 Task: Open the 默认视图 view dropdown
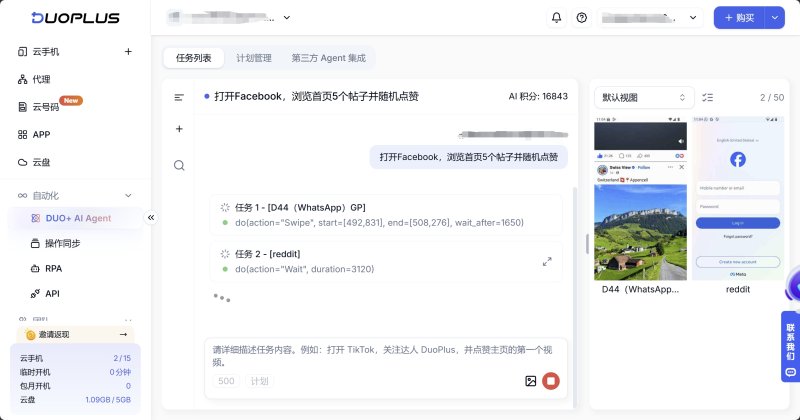pos(644,97)
